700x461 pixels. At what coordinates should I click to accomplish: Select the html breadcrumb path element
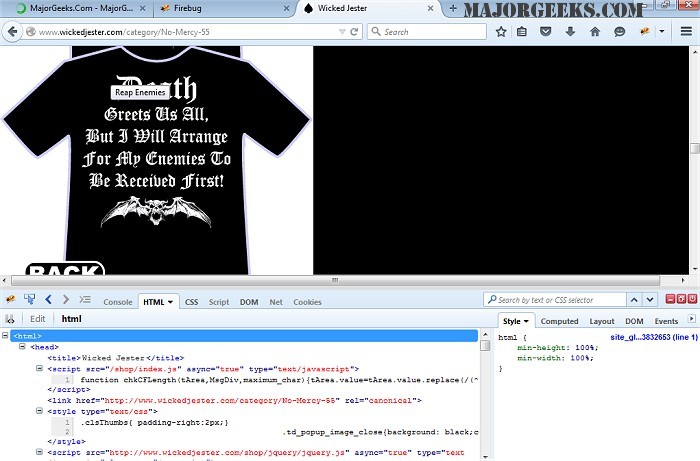point(71,319)
